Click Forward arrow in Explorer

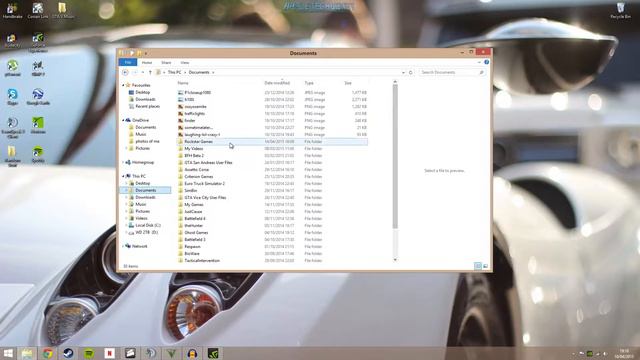point(135,72)
